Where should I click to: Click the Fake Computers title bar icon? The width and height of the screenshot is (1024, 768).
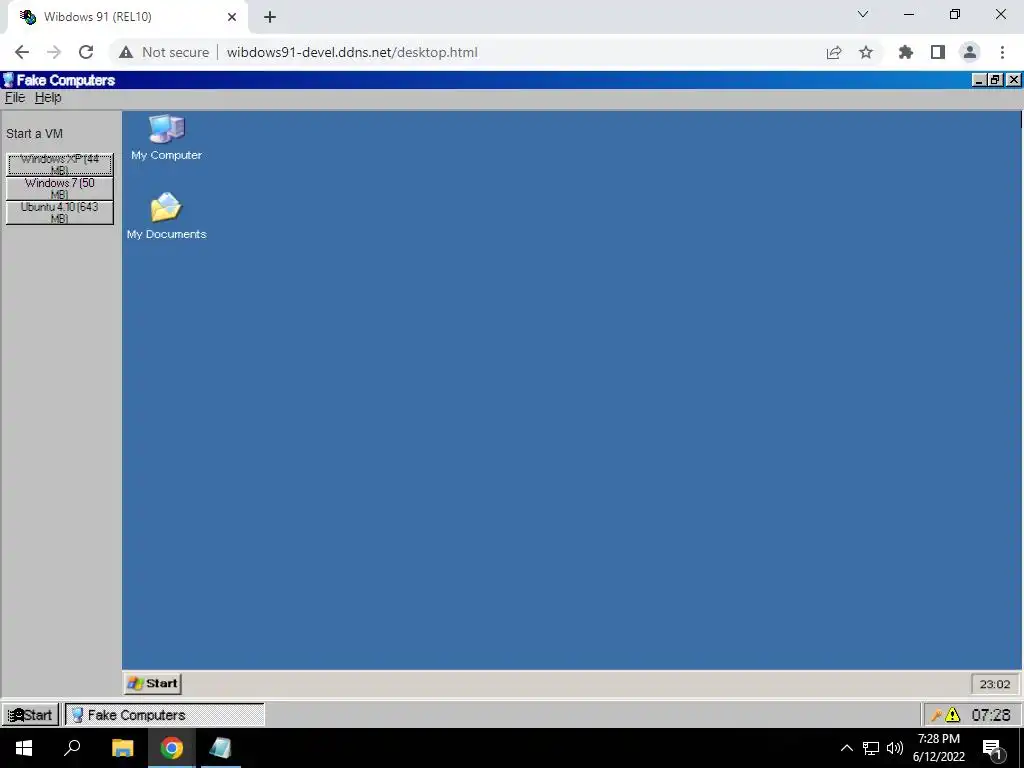(8, 80)
